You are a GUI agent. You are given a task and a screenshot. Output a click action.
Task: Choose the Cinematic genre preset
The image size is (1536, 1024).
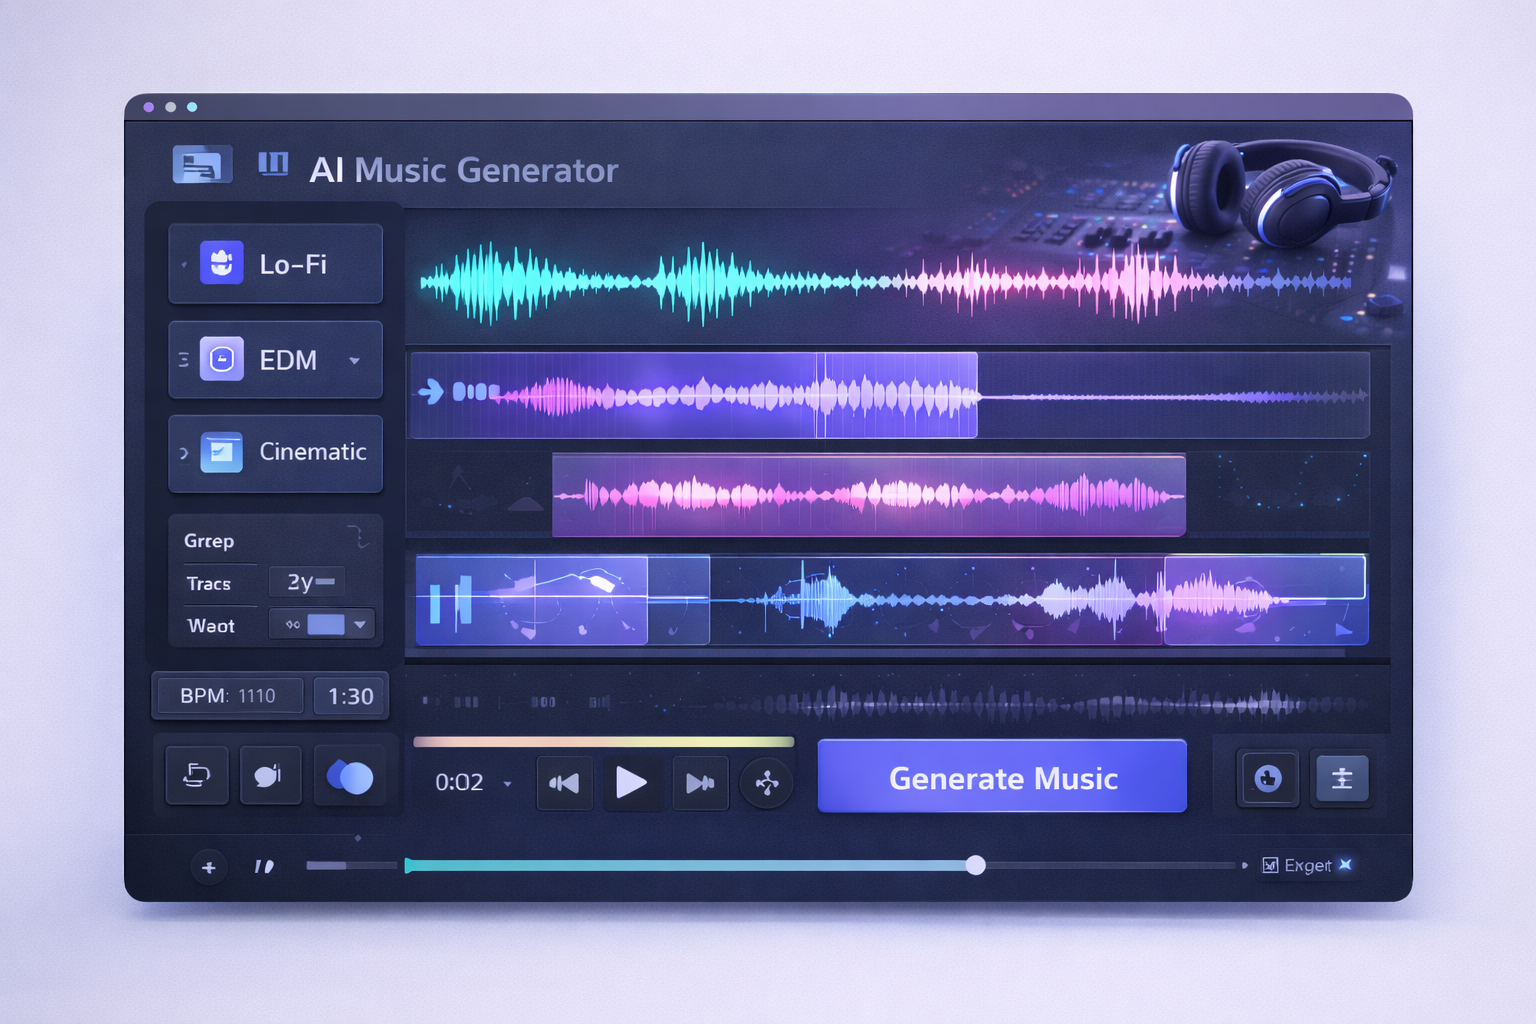275,453
